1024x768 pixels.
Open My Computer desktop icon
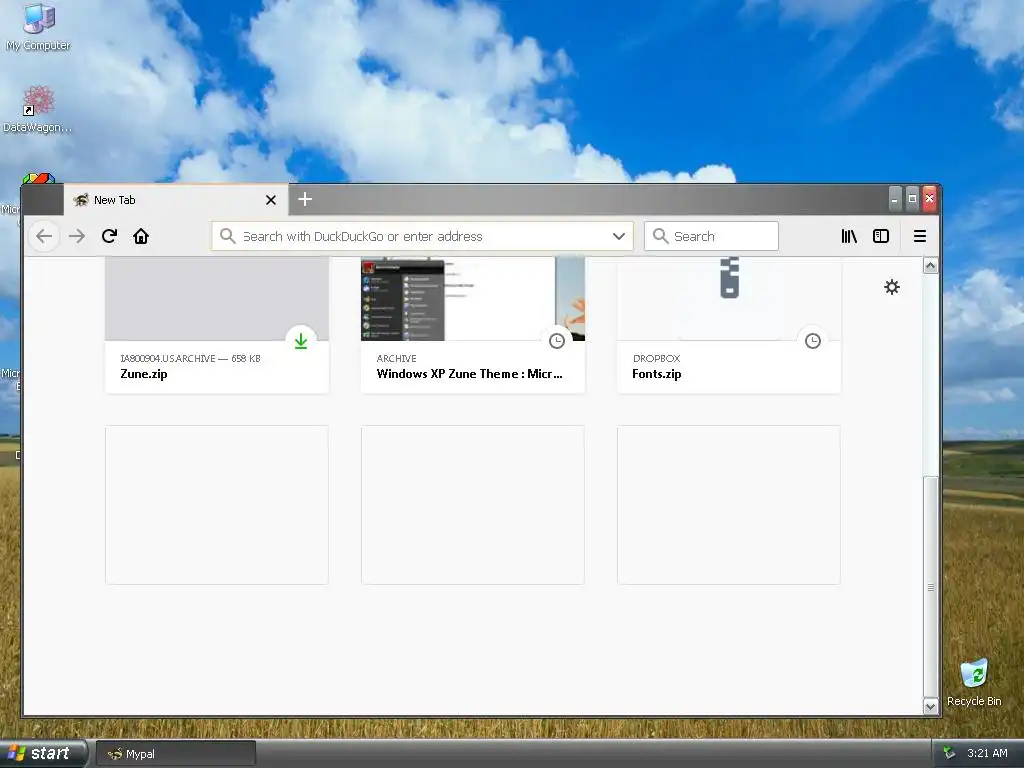pyautogui.click(x=39, y=27)
